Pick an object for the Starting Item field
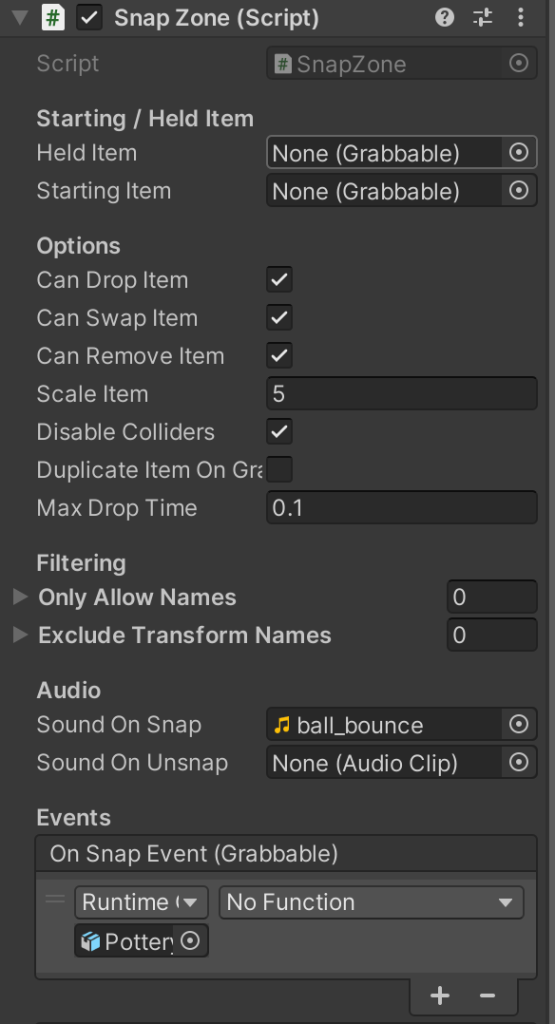Viewport: 555px width, 1024px height. pos(518,191)
